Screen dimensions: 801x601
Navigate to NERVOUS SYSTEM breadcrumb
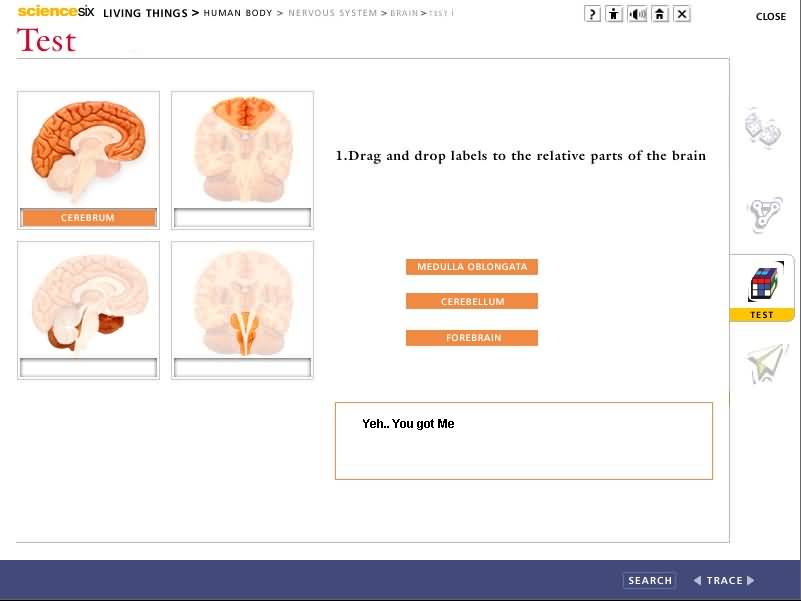tap(332, 14)
